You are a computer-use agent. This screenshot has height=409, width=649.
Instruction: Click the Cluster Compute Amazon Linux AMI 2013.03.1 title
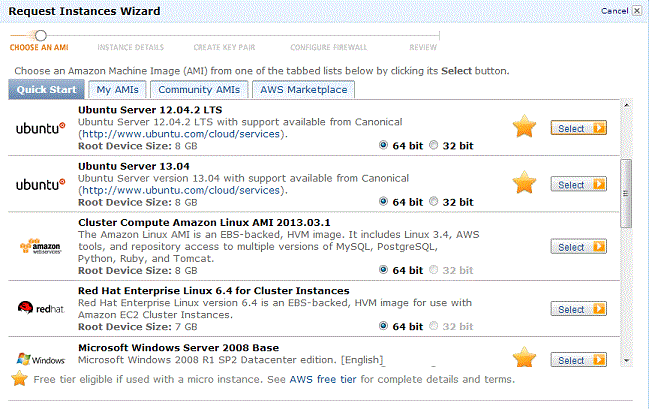[x=204, y=222]
